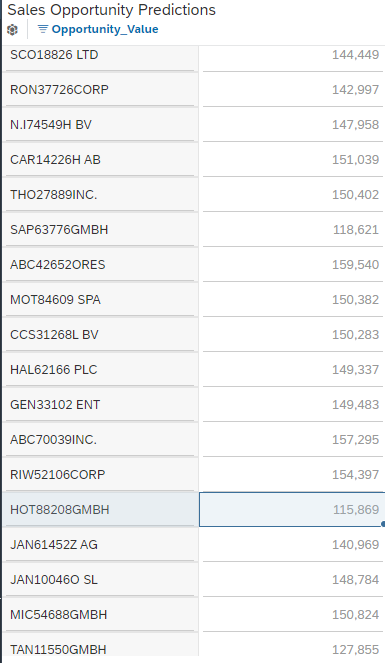Screen dimensions: 385x663
Task: Click the highlighted 115,869 cell
Action: pos(292,510)
